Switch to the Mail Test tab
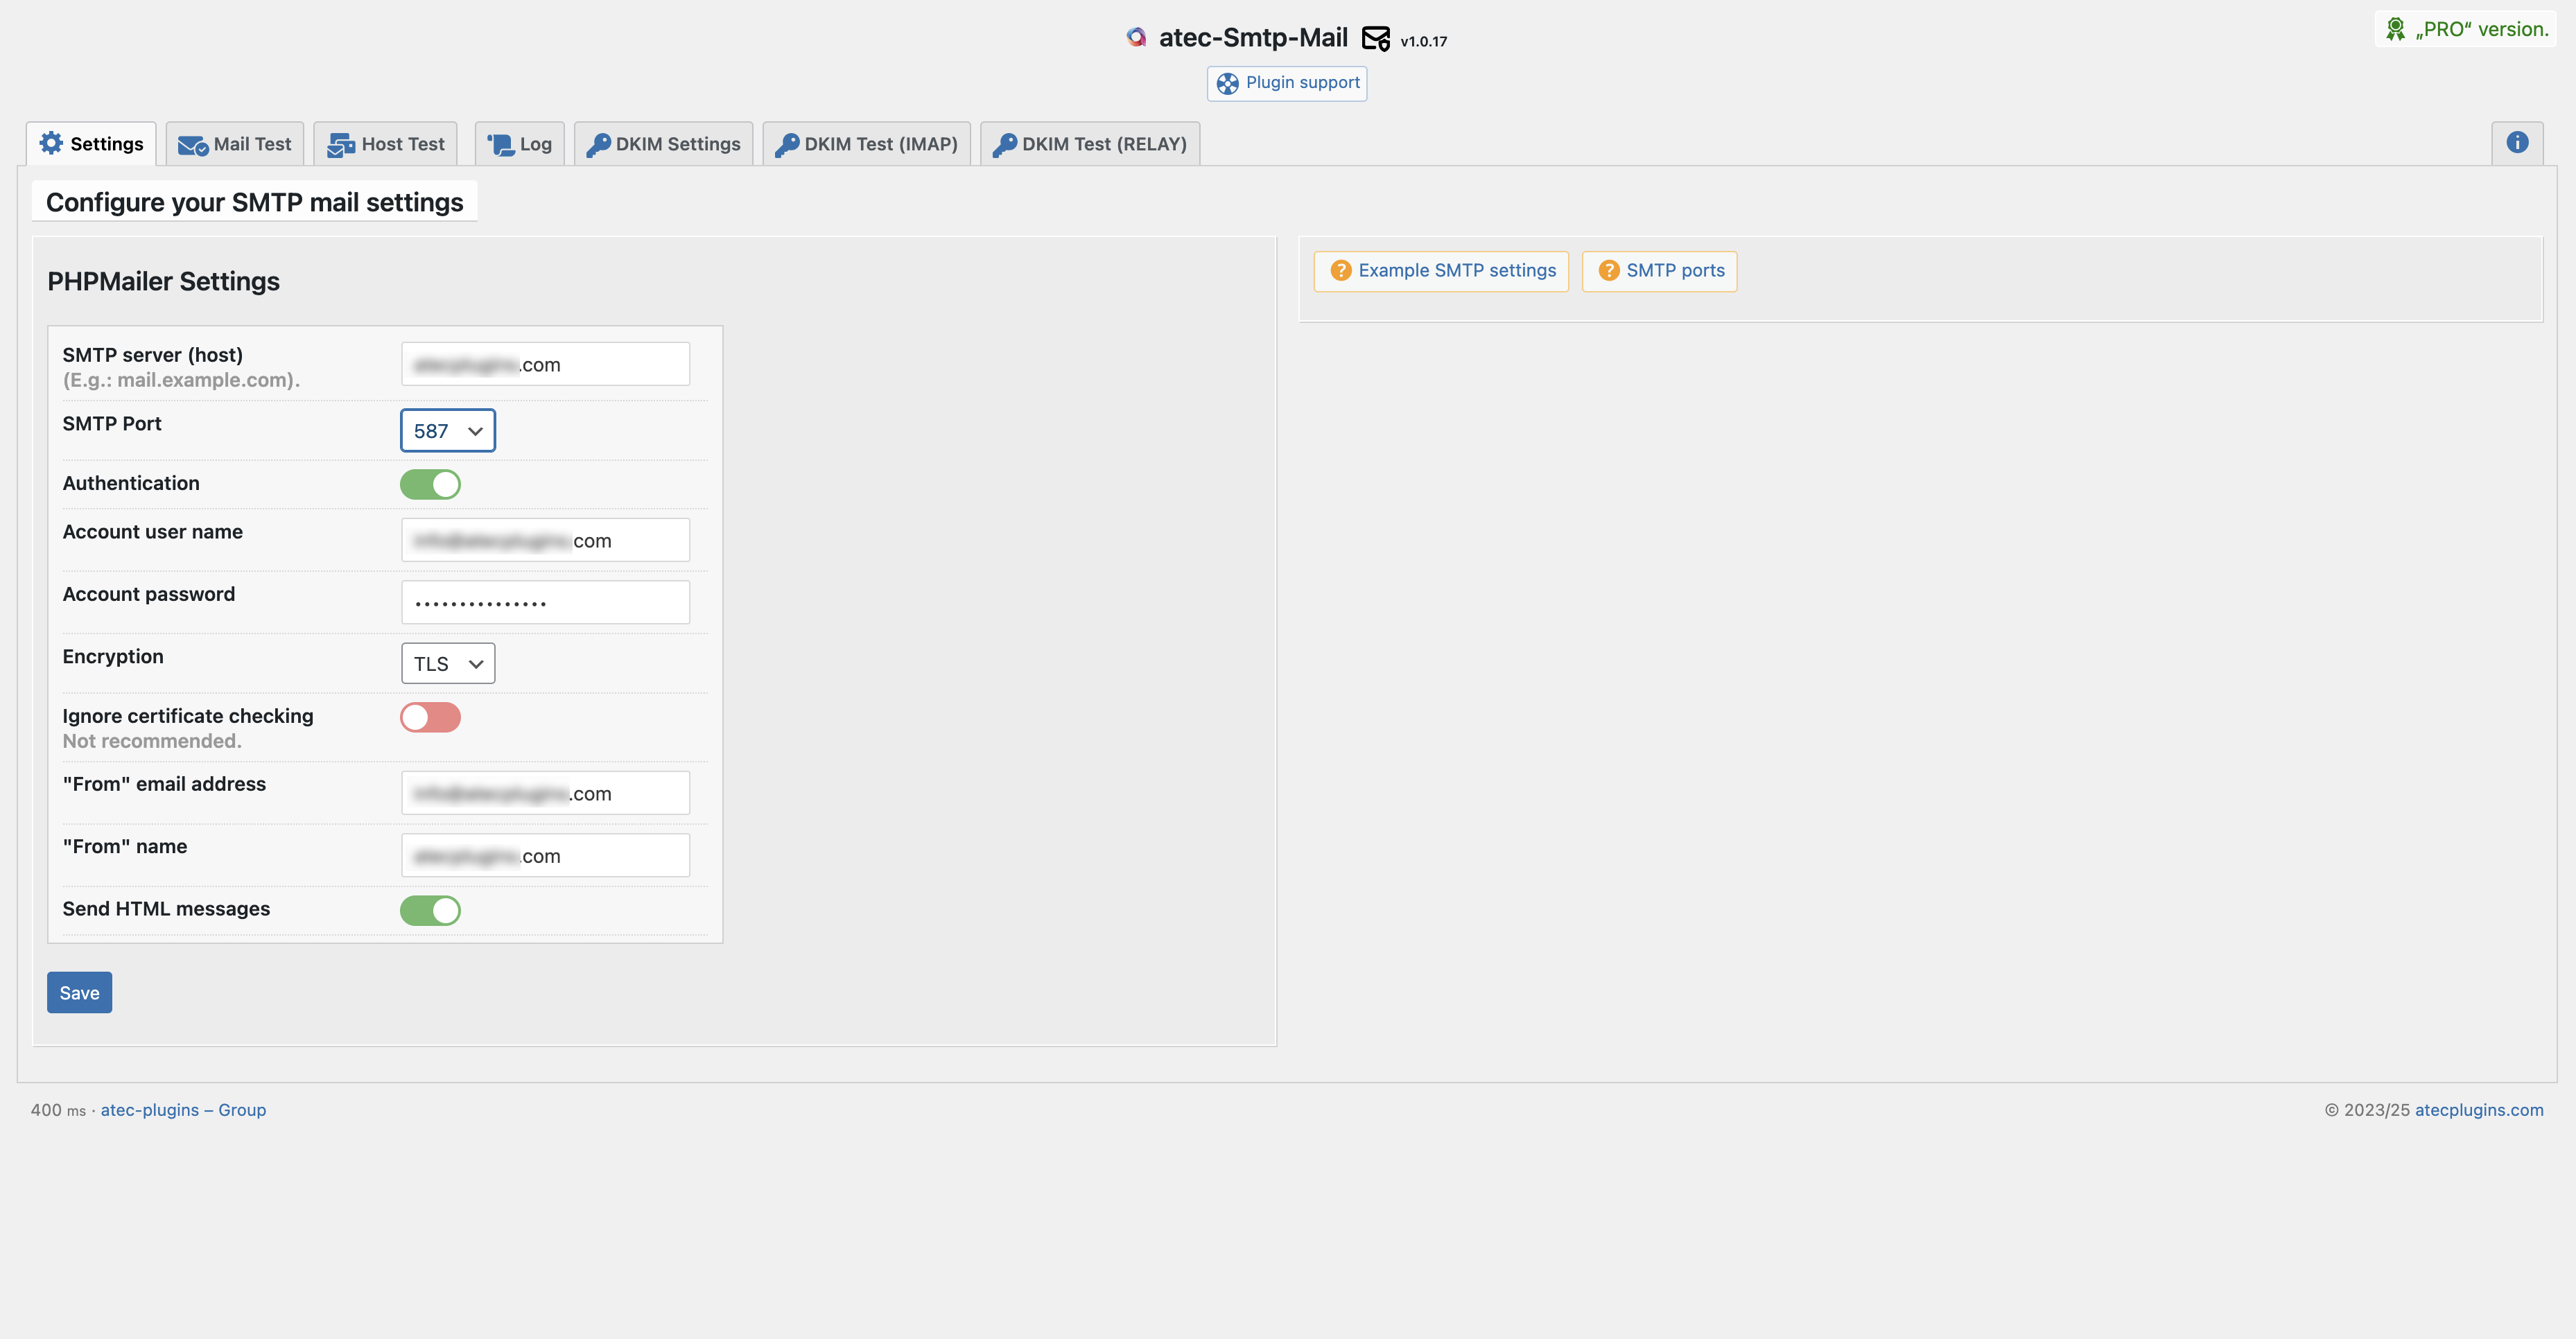This screenshot has width=2576, height=1339. coord(235,144)
